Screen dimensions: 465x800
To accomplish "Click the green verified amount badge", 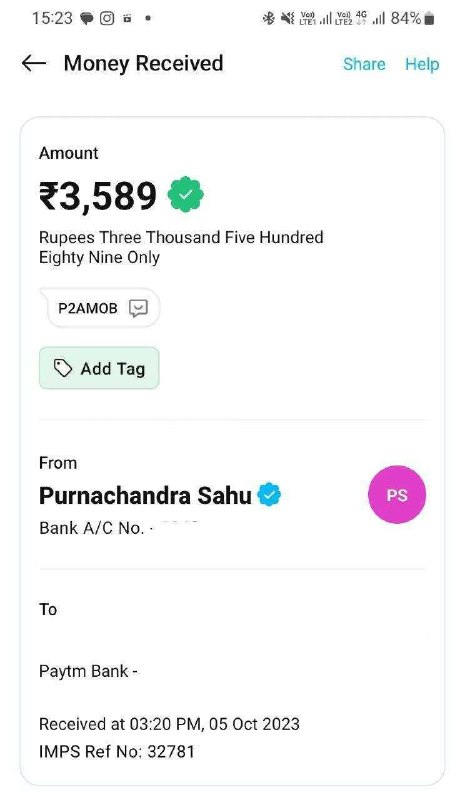I will pos(186,194).
